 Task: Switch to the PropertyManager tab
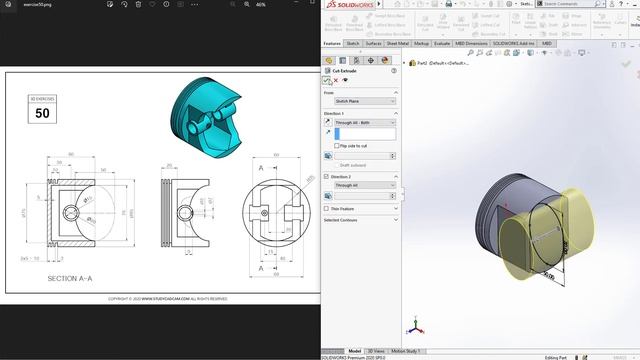pos(343,60)
